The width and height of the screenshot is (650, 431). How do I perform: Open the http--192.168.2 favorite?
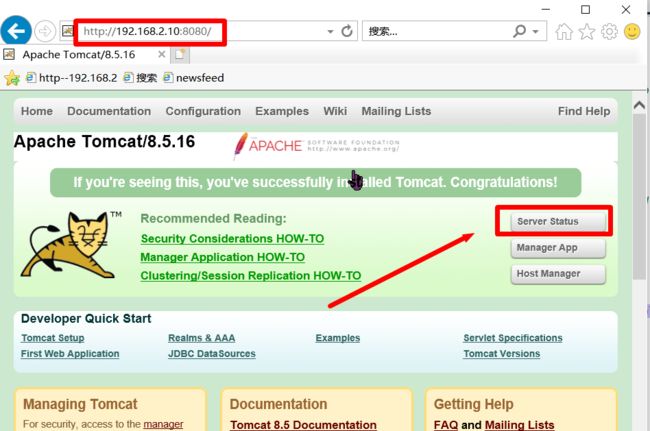pyautogui.click(x=72, y=78)
